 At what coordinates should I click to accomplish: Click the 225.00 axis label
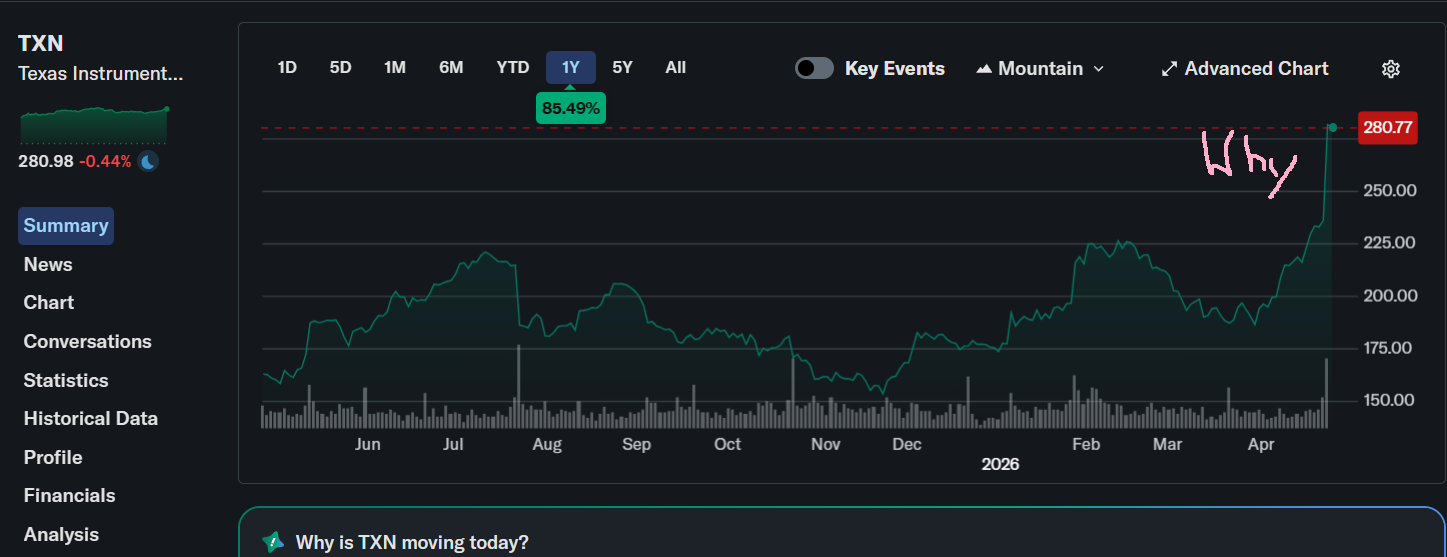click(1388, 243)
